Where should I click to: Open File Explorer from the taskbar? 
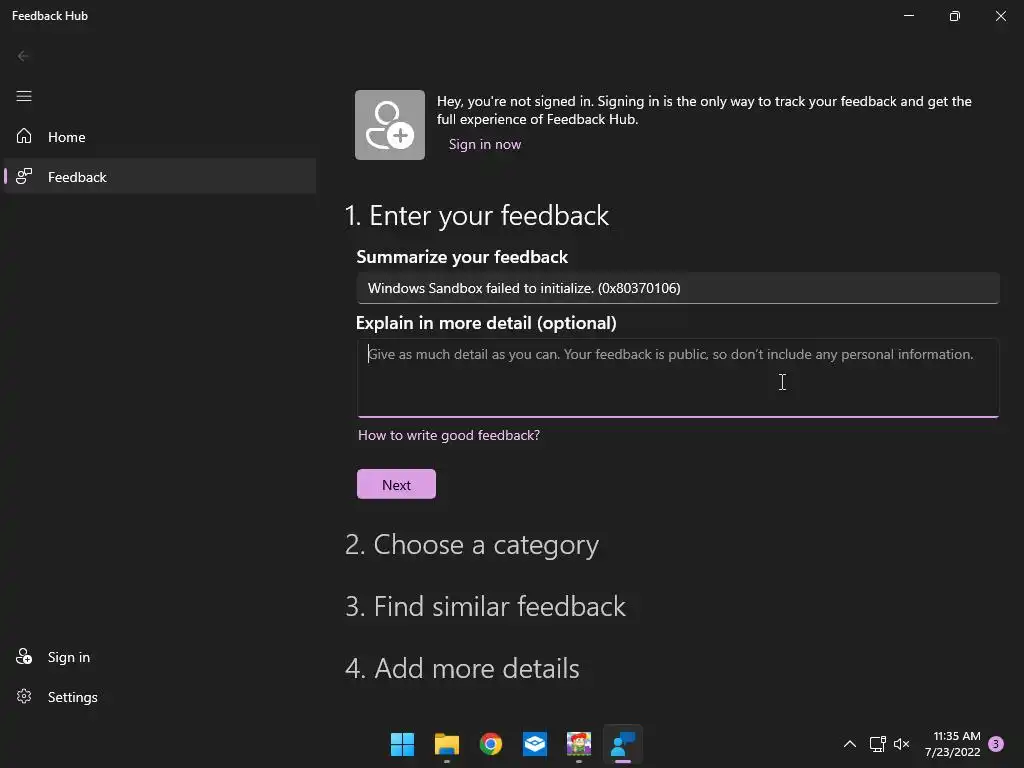(447, 744)
